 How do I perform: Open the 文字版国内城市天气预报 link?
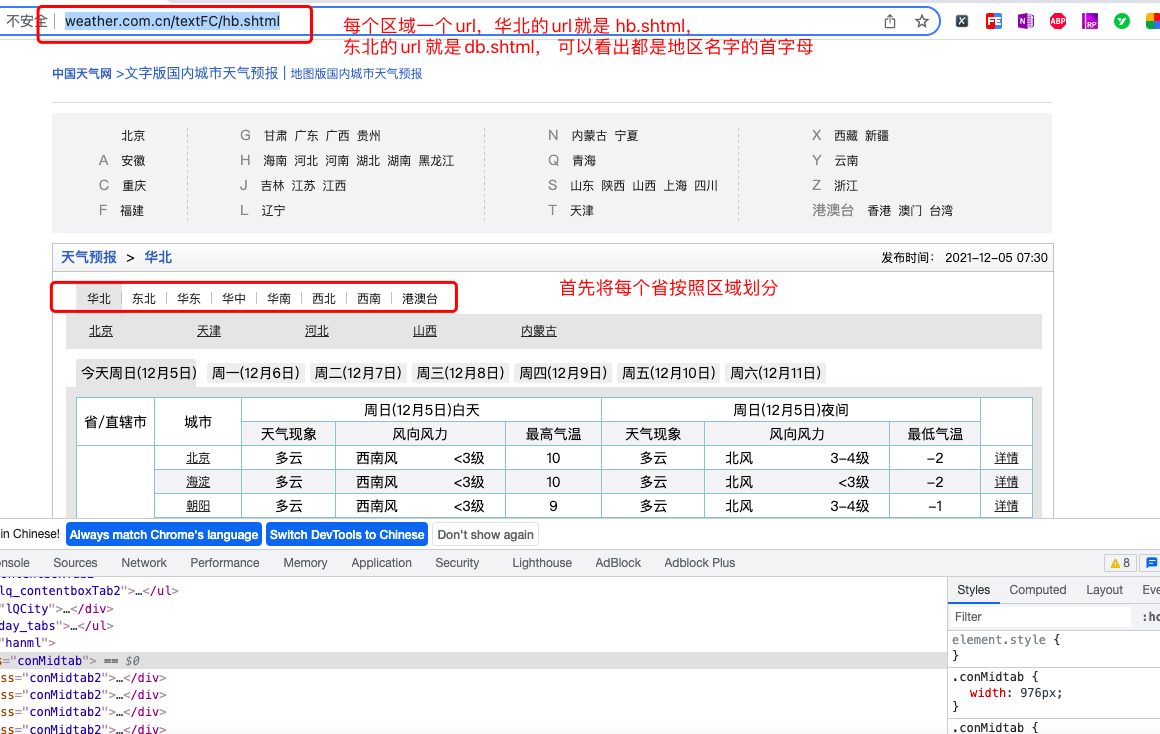(201, 73)
